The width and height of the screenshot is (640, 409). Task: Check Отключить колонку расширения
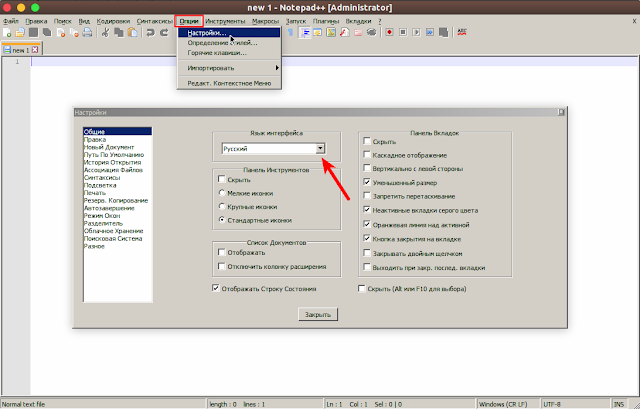(222, 266)
